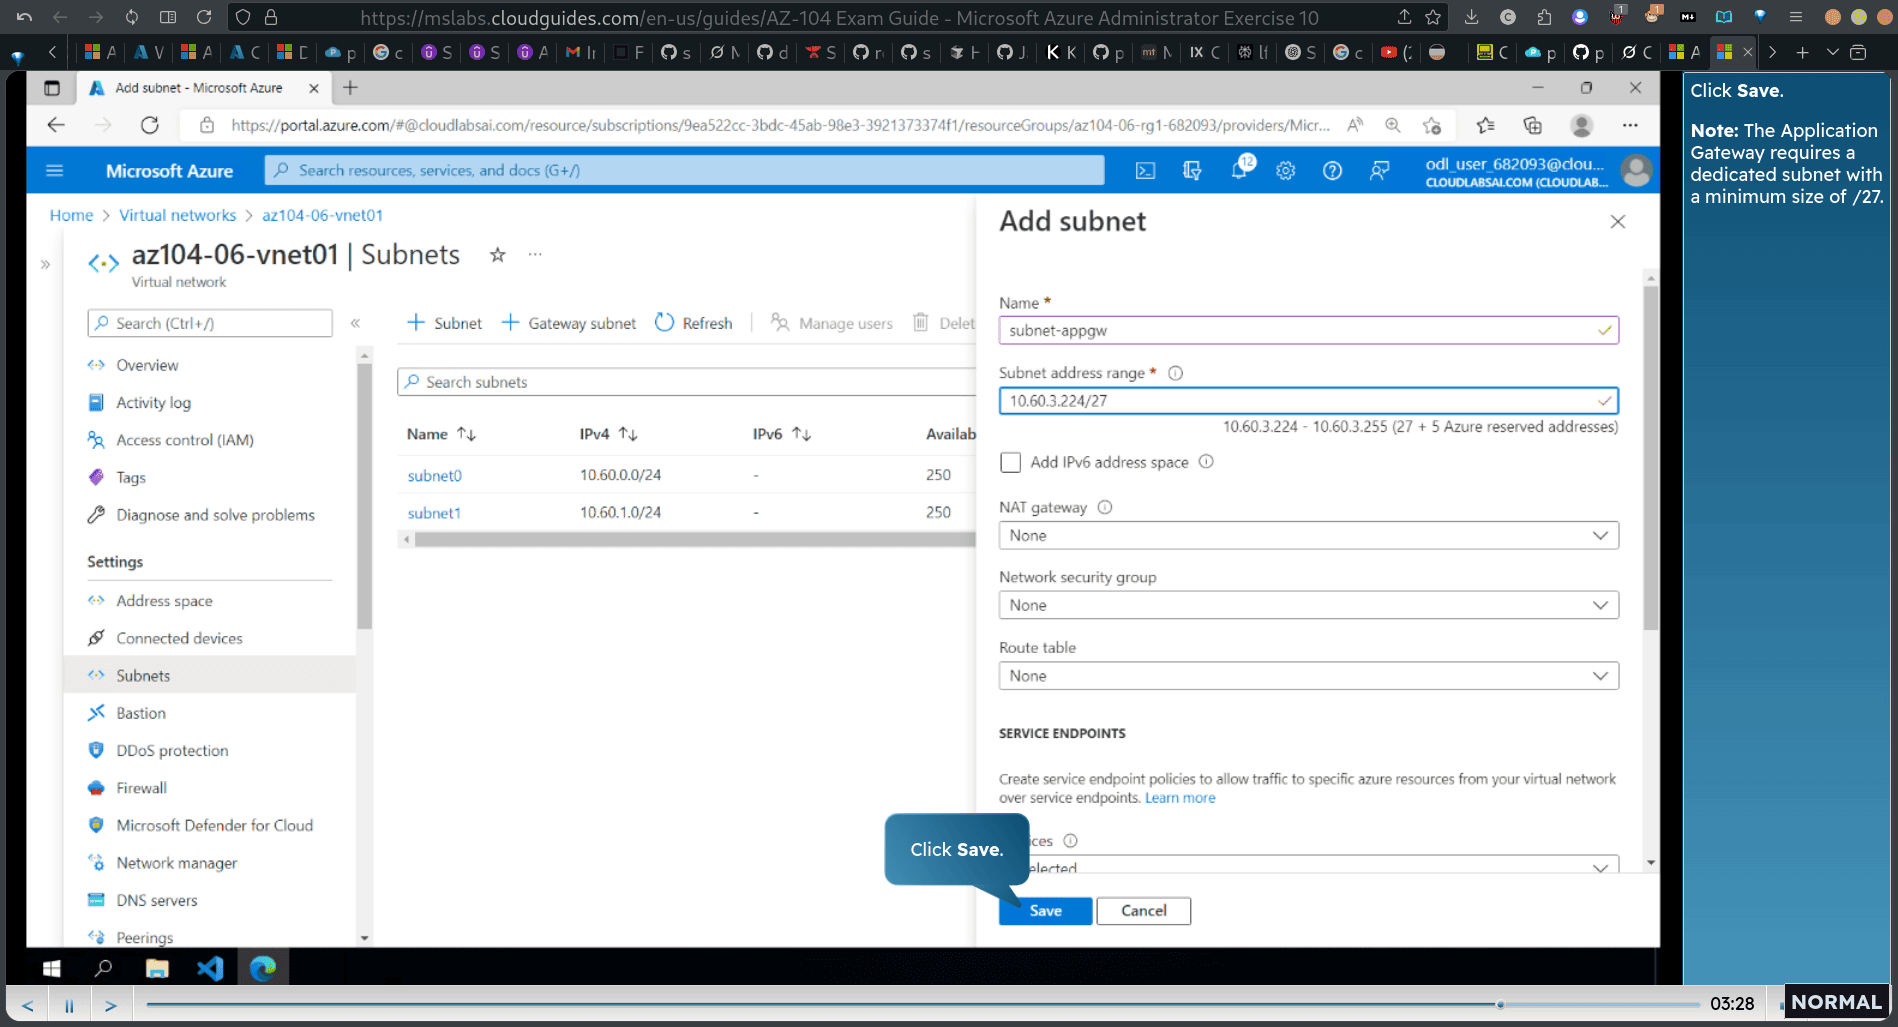Image resolution: width=1898 pixels, height=1027 pixels.
Task: Open subnet1 link
Action: click(x=434, y=513)
